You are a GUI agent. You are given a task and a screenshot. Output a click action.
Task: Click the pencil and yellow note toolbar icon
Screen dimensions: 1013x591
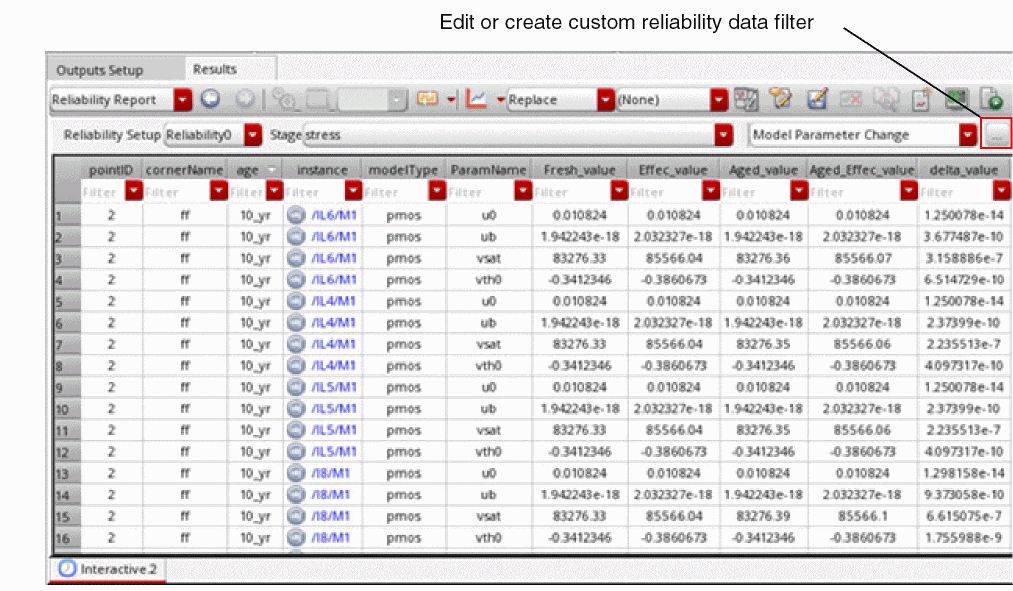780,100
